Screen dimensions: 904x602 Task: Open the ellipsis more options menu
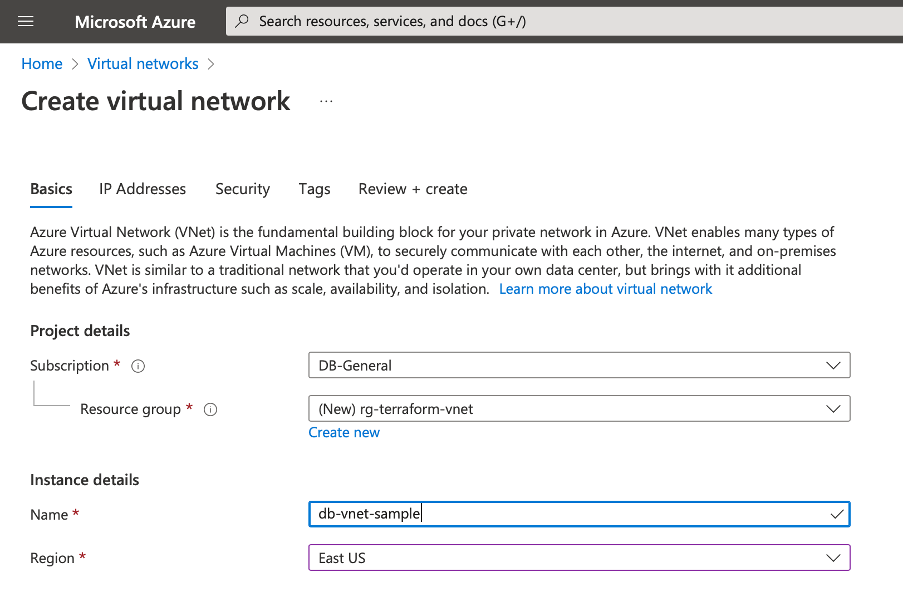(326, 101)
